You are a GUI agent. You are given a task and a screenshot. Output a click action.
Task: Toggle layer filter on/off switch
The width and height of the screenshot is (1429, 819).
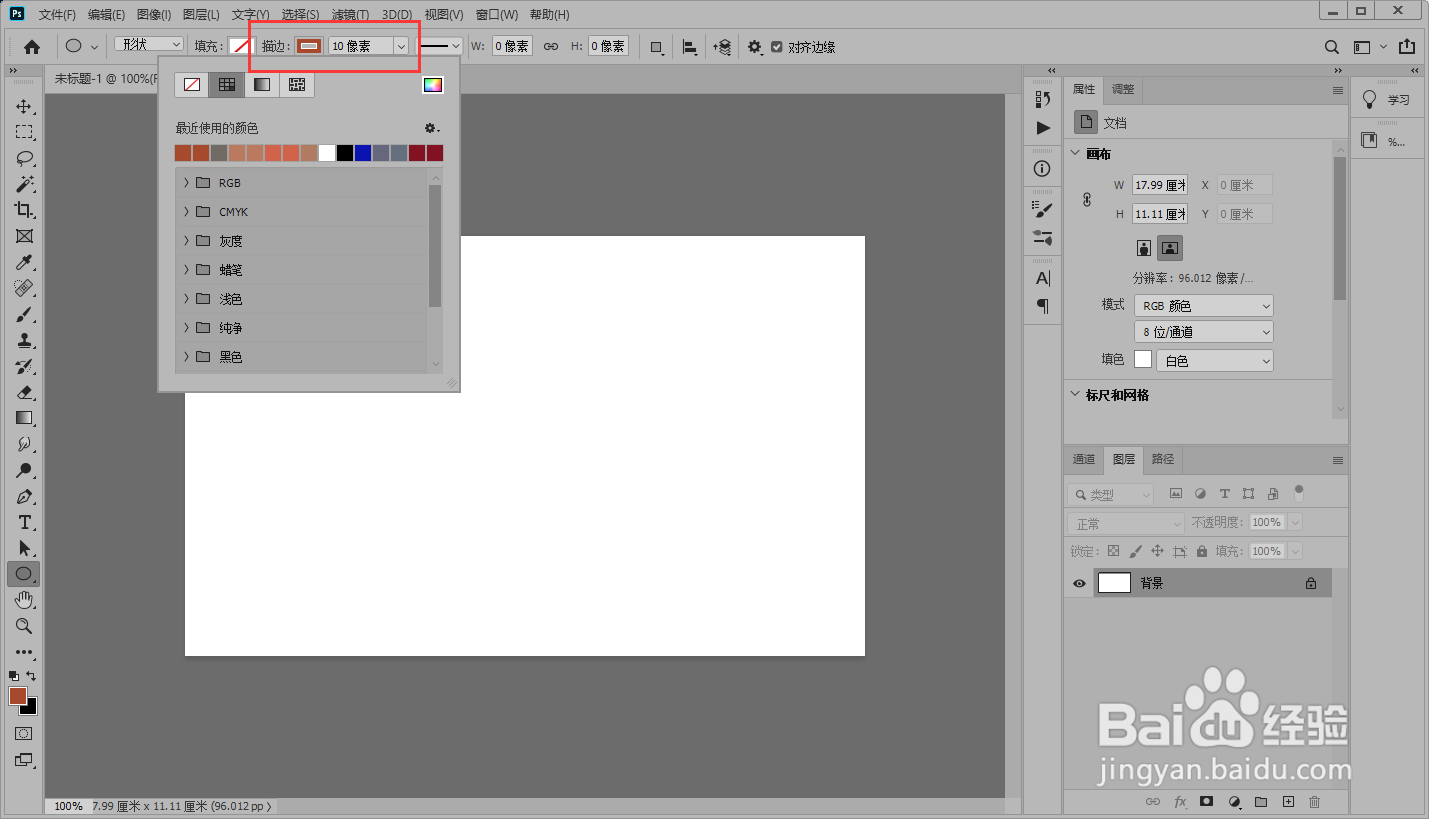(x=1299, y=492)
